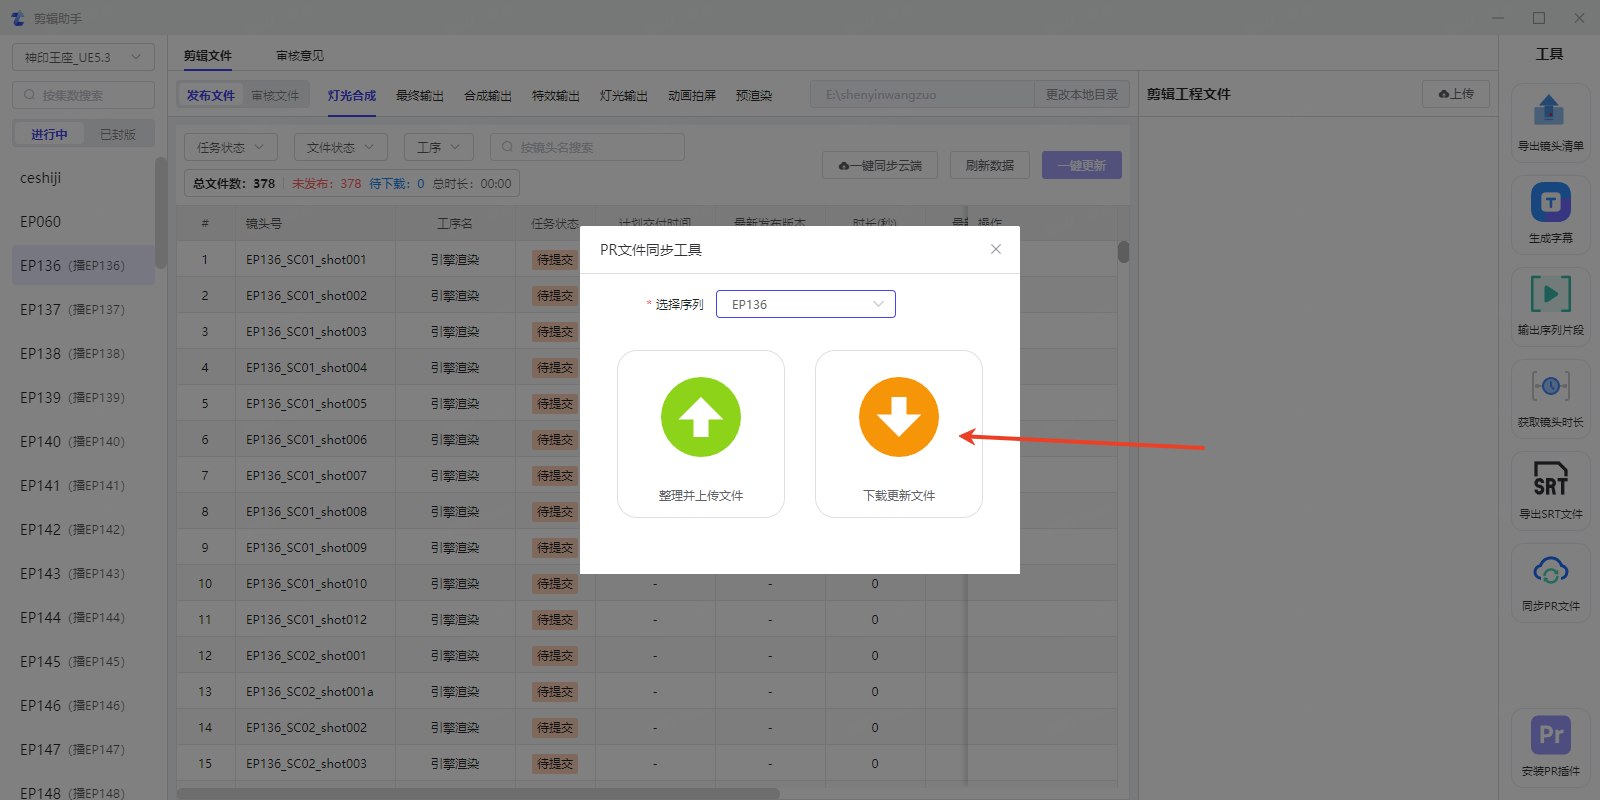This screenshot has width=1600, height=800.
Task: Switch to the in-progress toggle
Action: (x=49, y=134)
